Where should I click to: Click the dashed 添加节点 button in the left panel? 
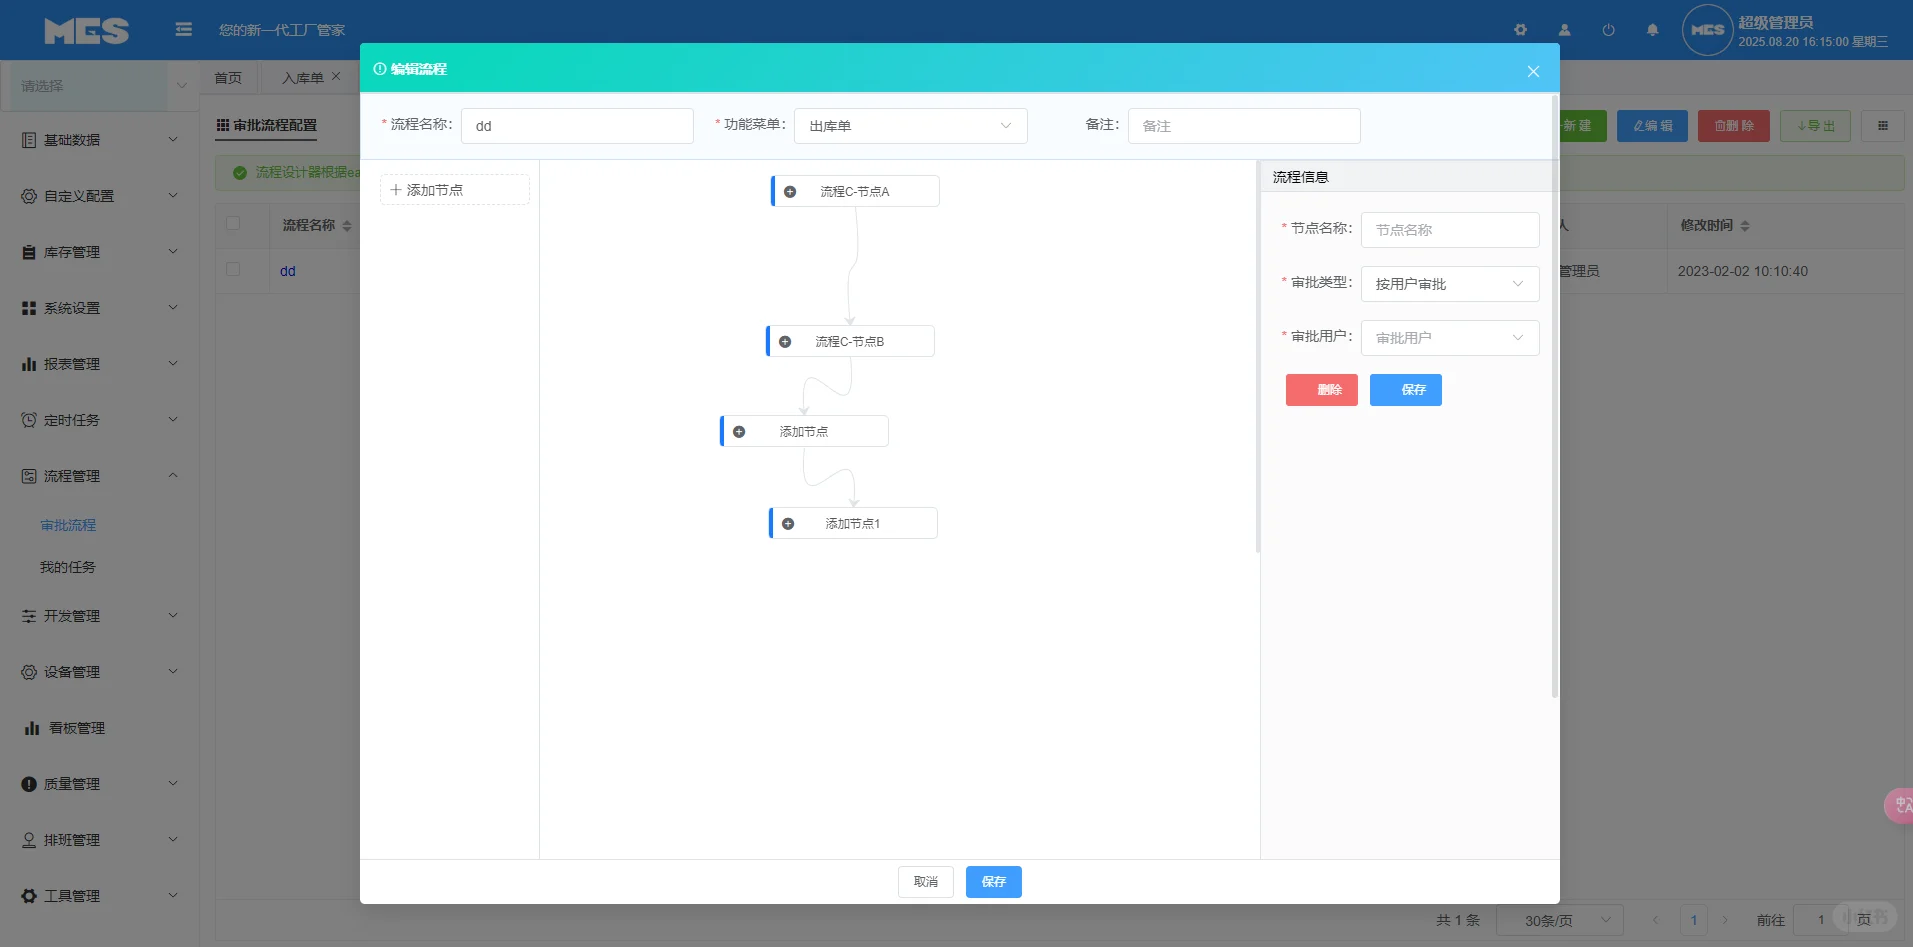tap(455, 190)
